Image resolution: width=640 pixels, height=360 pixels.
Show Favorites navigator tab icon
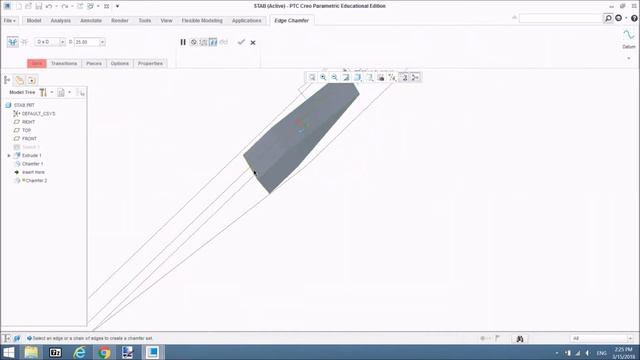coord(32,80)
